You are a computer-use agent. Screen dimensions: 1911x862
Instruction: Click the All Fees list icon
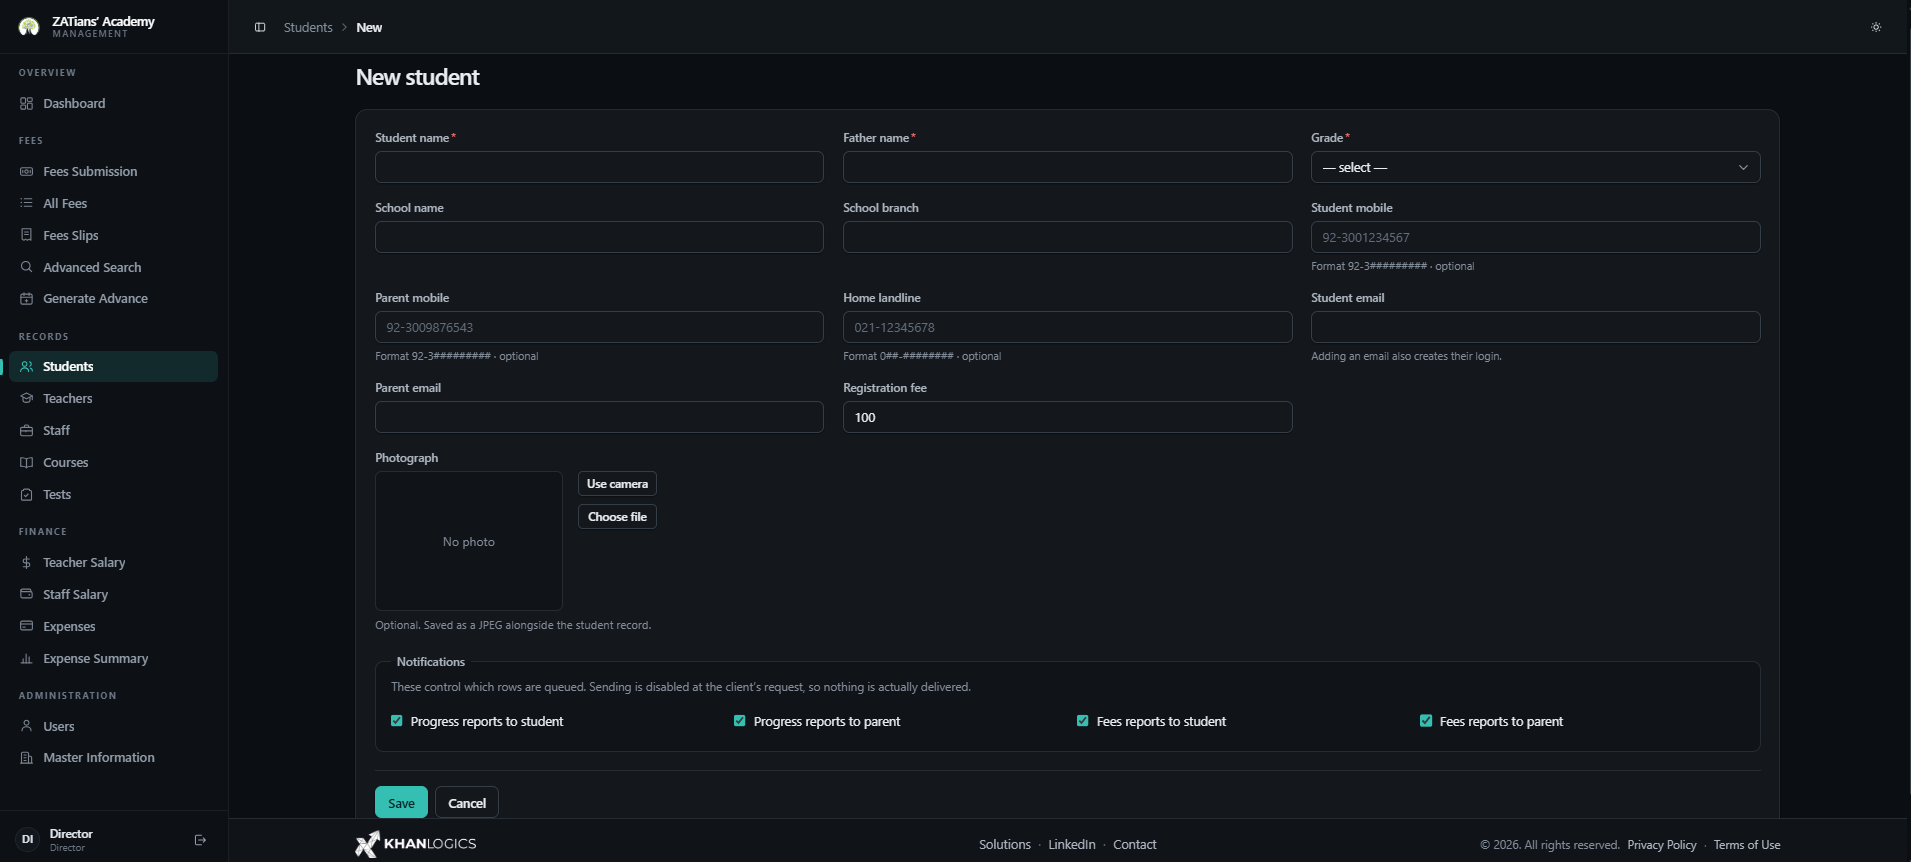click(x=27, y=203)
